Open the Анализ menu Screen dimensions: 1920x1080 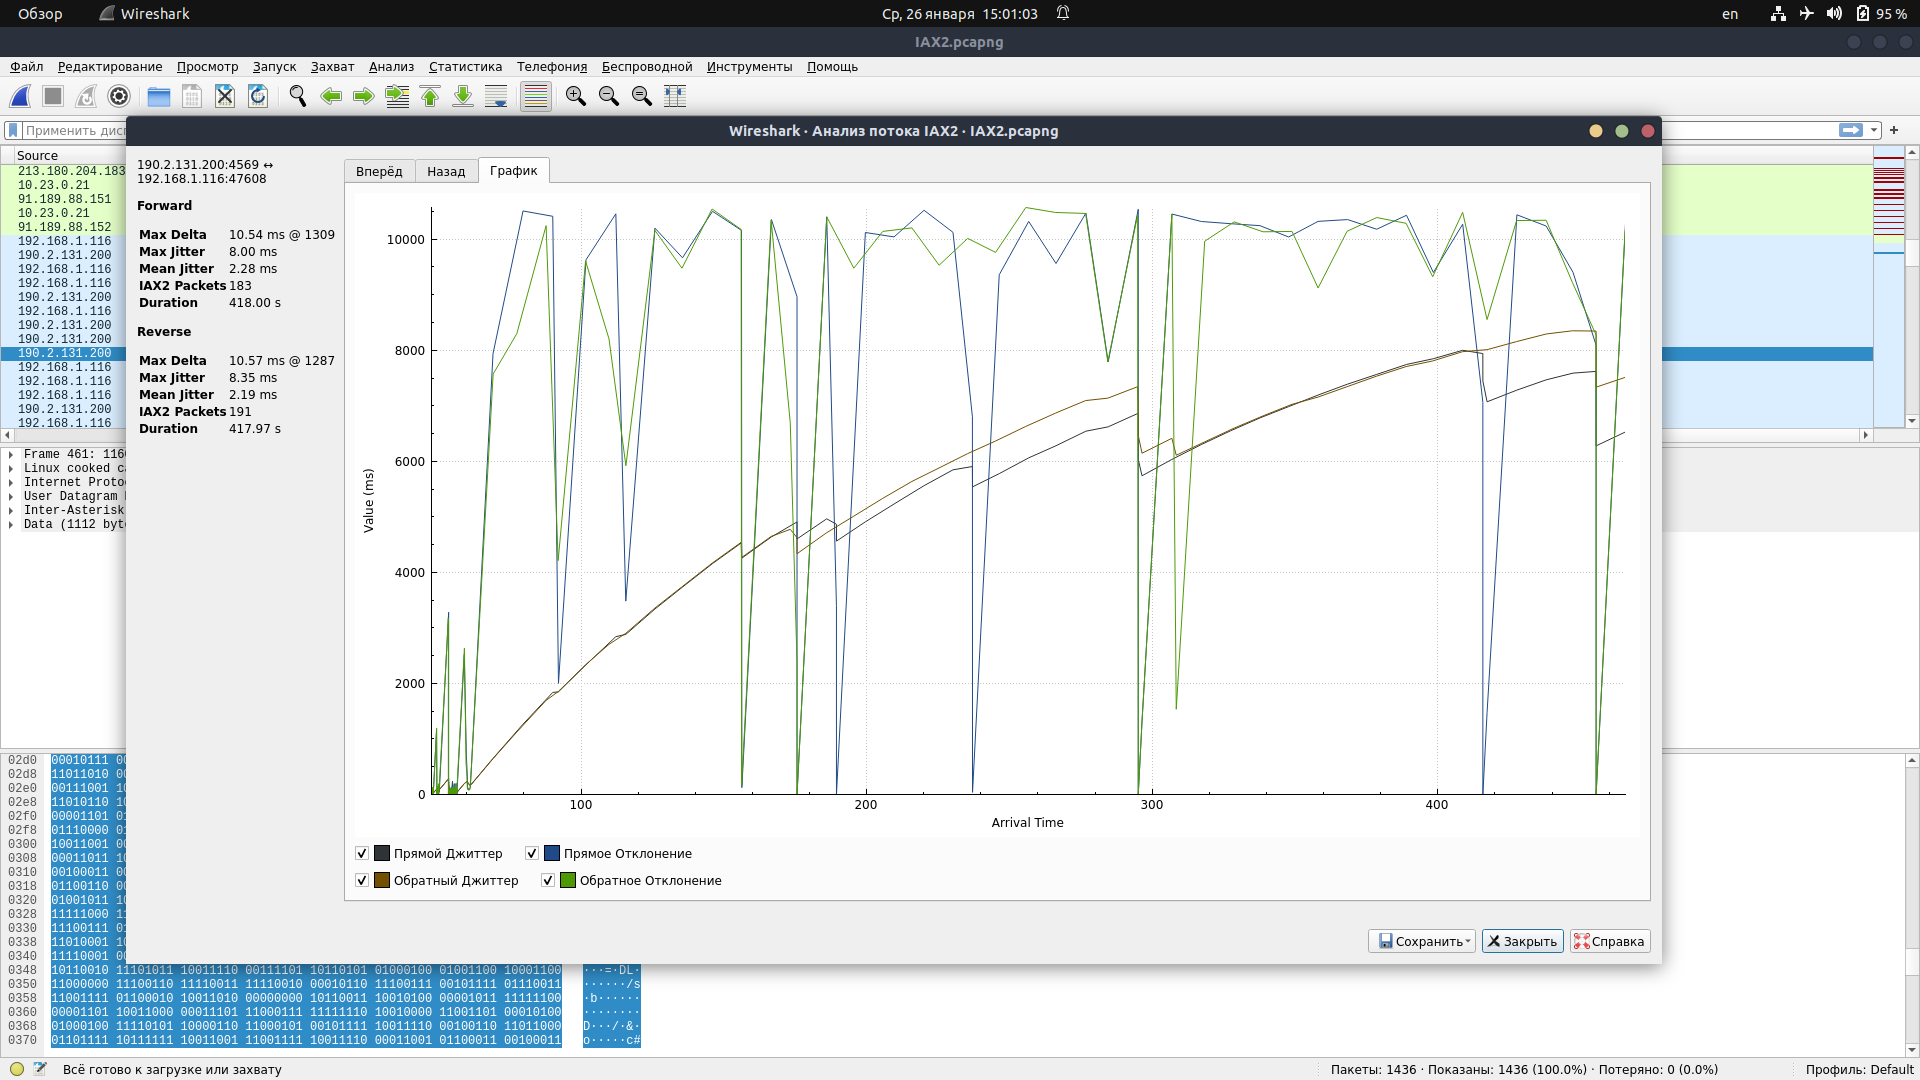pyautogui.click(x=391, y=67)
